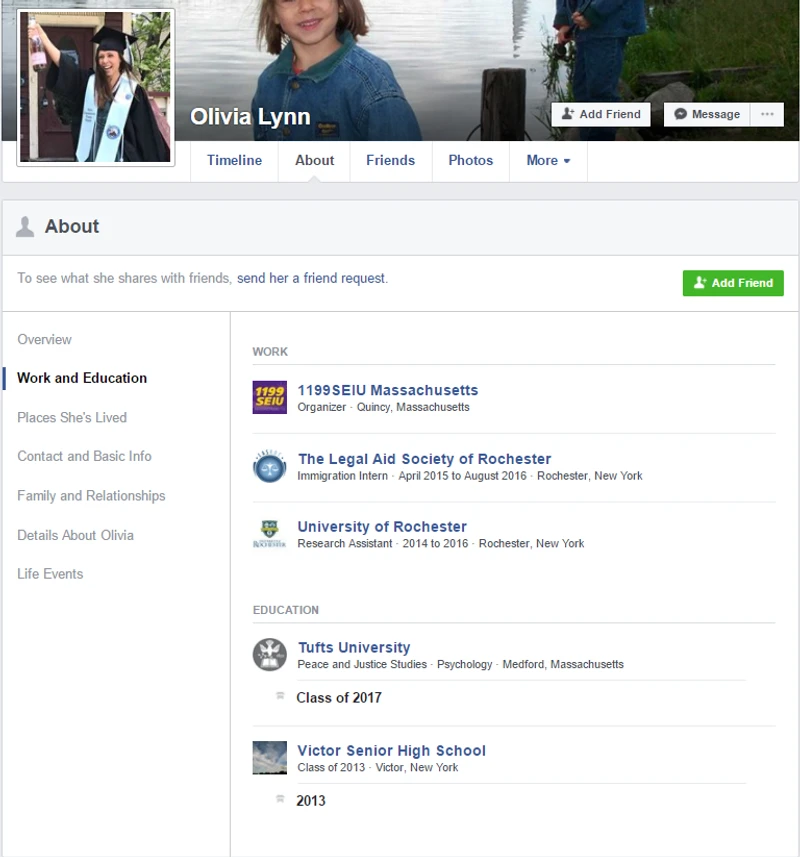
Task: Open the Overview section
Action: [x=44, y=339]
